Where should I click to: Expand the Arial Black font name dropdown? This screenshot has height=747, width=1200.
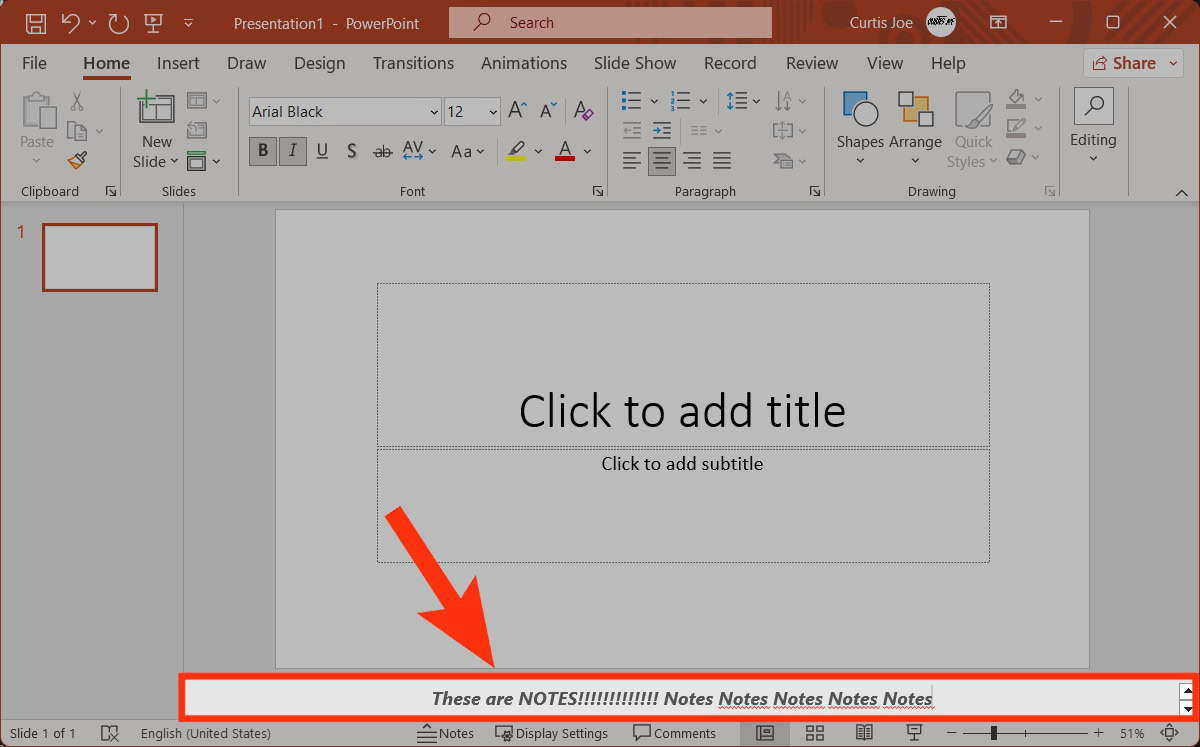(433, 112)
